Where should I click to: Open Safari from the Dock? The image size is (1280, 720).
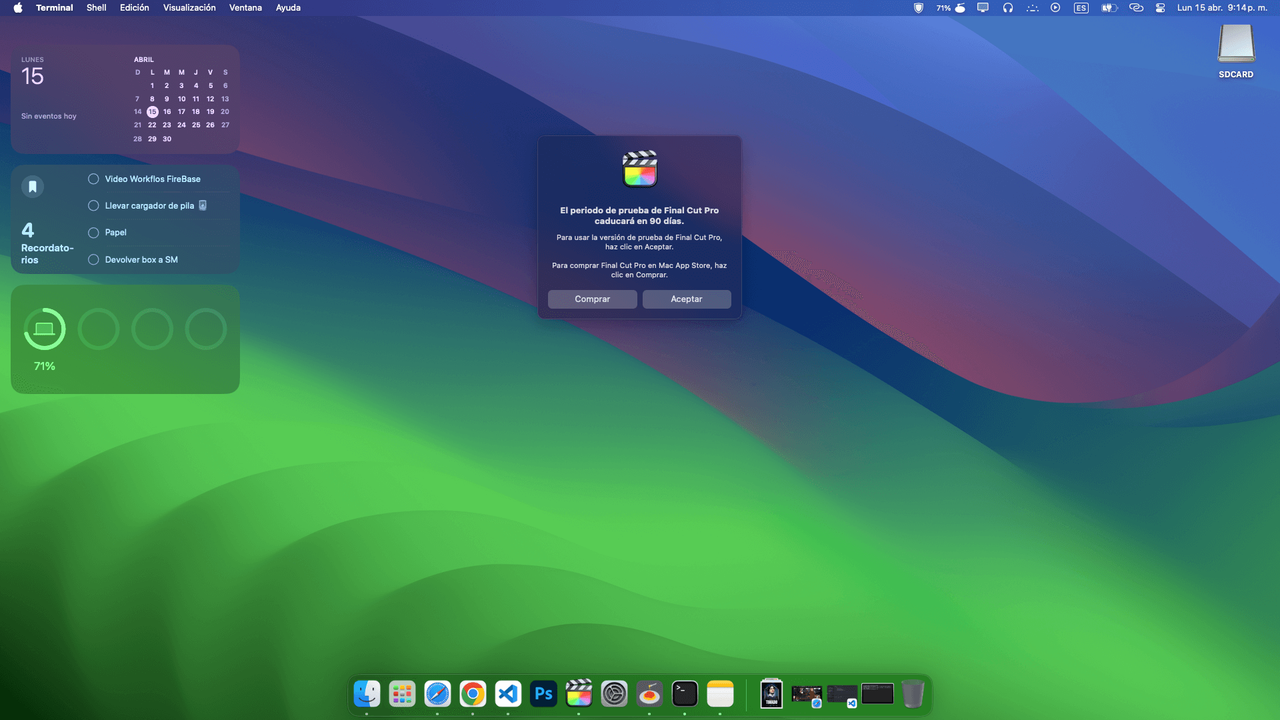(437, 693)
